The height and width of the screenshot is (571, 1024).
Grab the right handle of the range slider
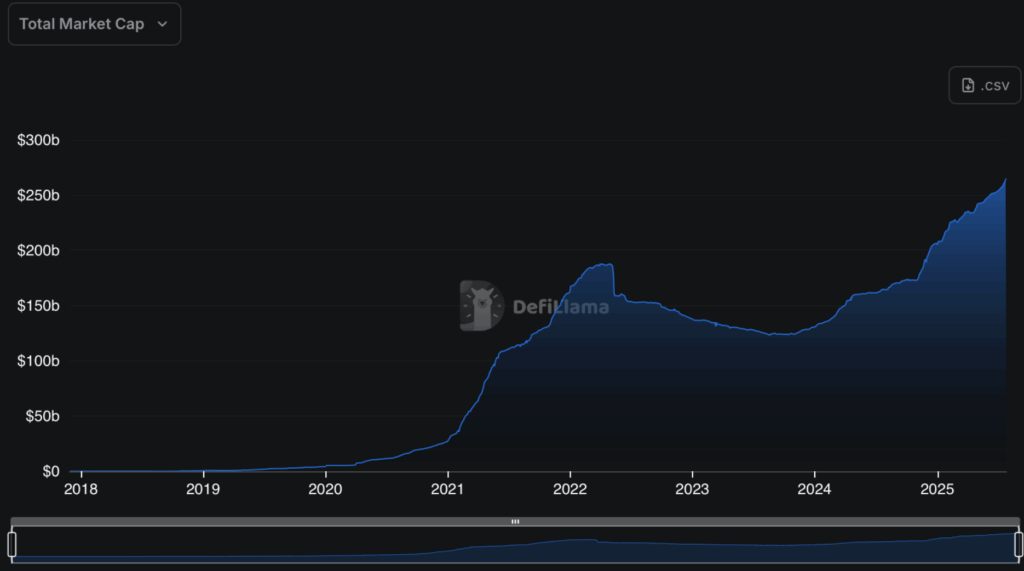pyautogui.click(x=1018, y=544)
